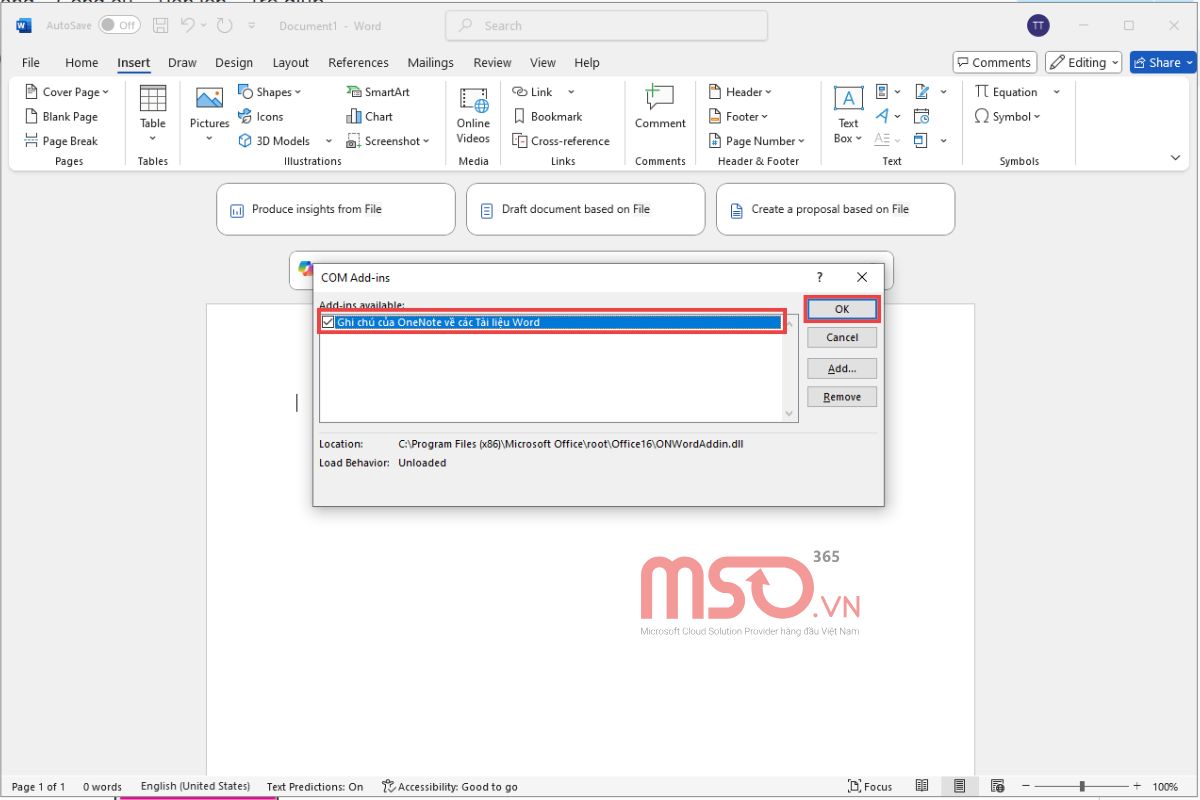Screen dimensions: 1200x800
Task: Open the TT account avatar
Action: (x=1038, y=26)
